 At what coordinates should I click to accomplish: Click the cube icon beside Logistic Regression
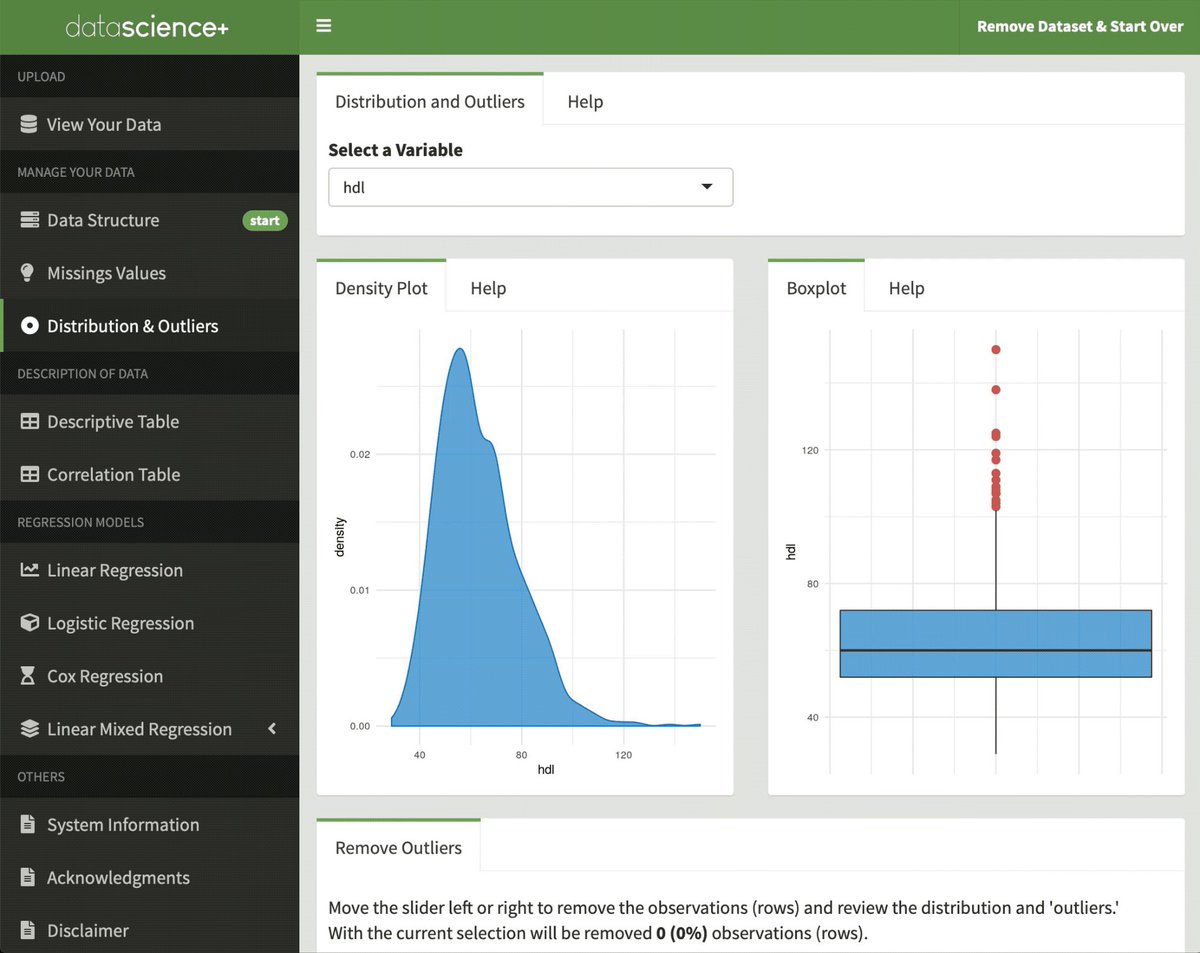click(x=29, y=623)
